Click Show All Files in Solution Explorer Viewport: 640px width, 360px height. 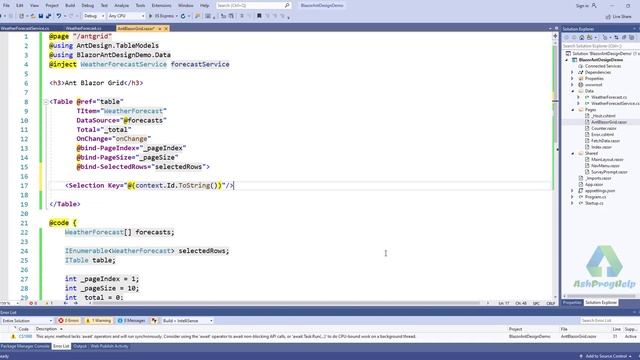tap(632, 38)
